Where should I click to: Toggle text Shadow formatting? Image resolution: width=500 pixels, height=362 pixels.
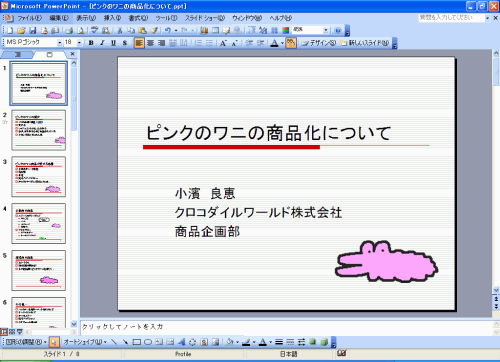click(125, 43)
